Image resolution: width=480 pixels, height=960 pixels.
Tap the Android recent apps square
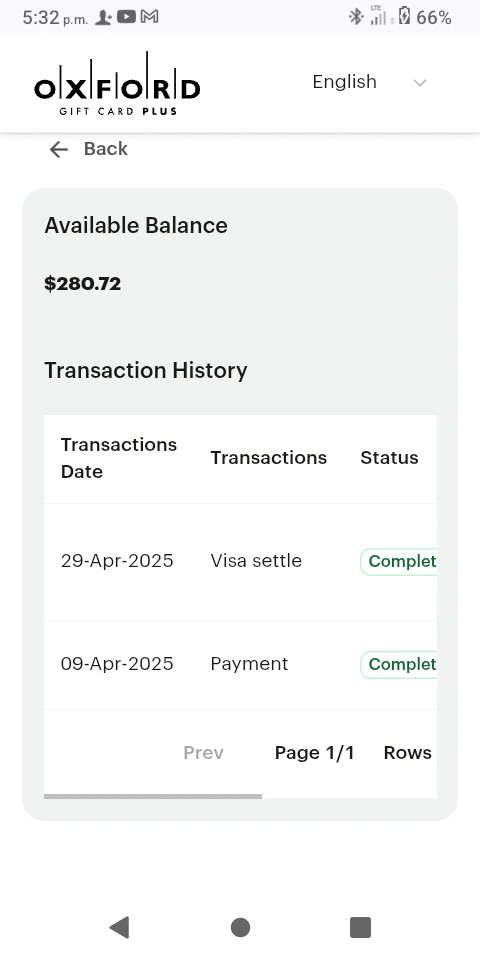[361, 927]
